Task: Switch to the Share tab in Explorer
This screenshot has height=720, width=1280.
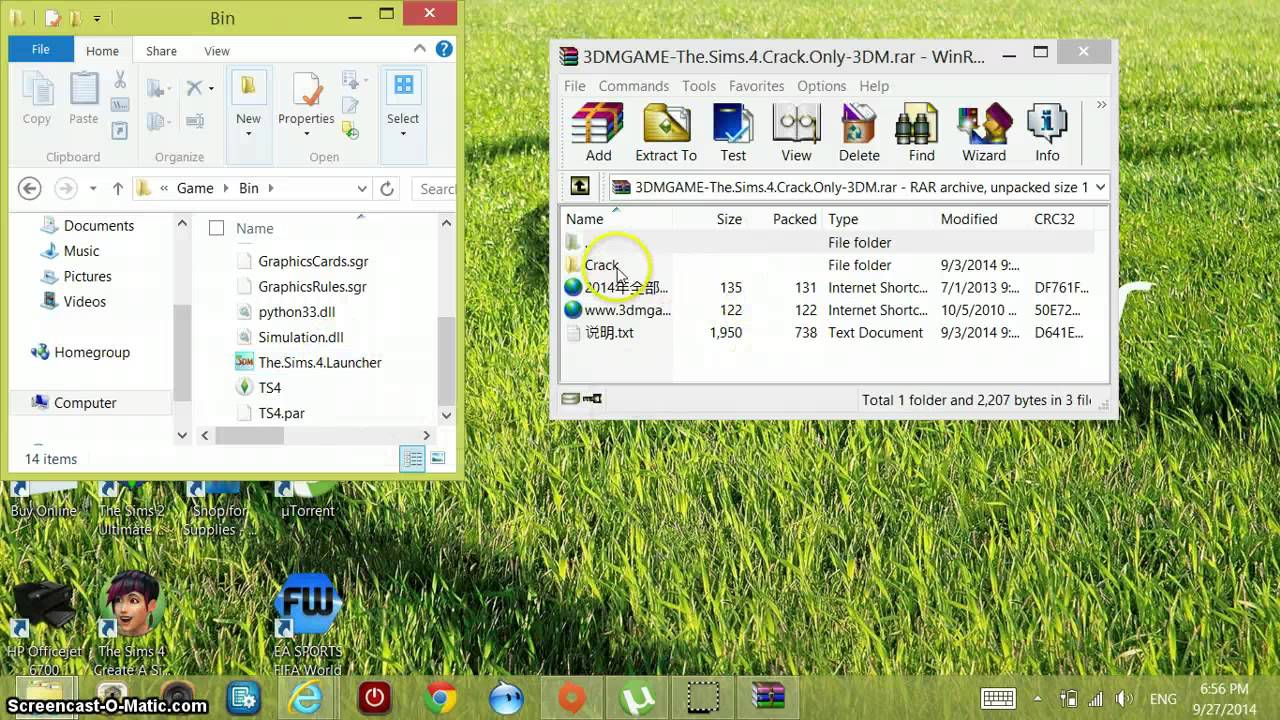Action: tap(161, 51)
